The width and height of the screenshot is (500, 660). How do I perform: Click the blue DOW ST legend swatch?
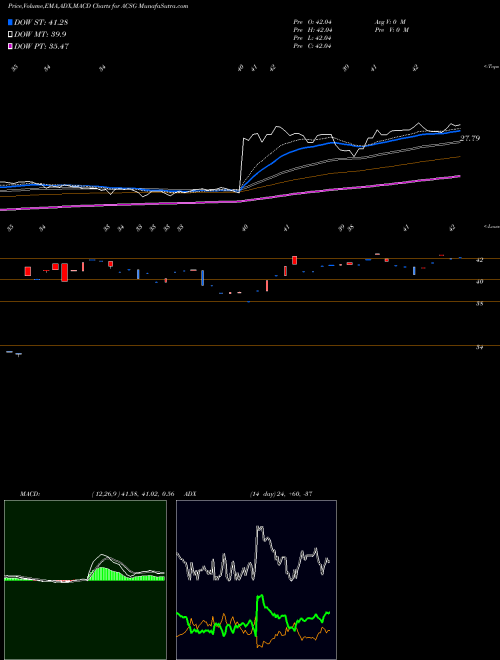(x=10, y=22)
